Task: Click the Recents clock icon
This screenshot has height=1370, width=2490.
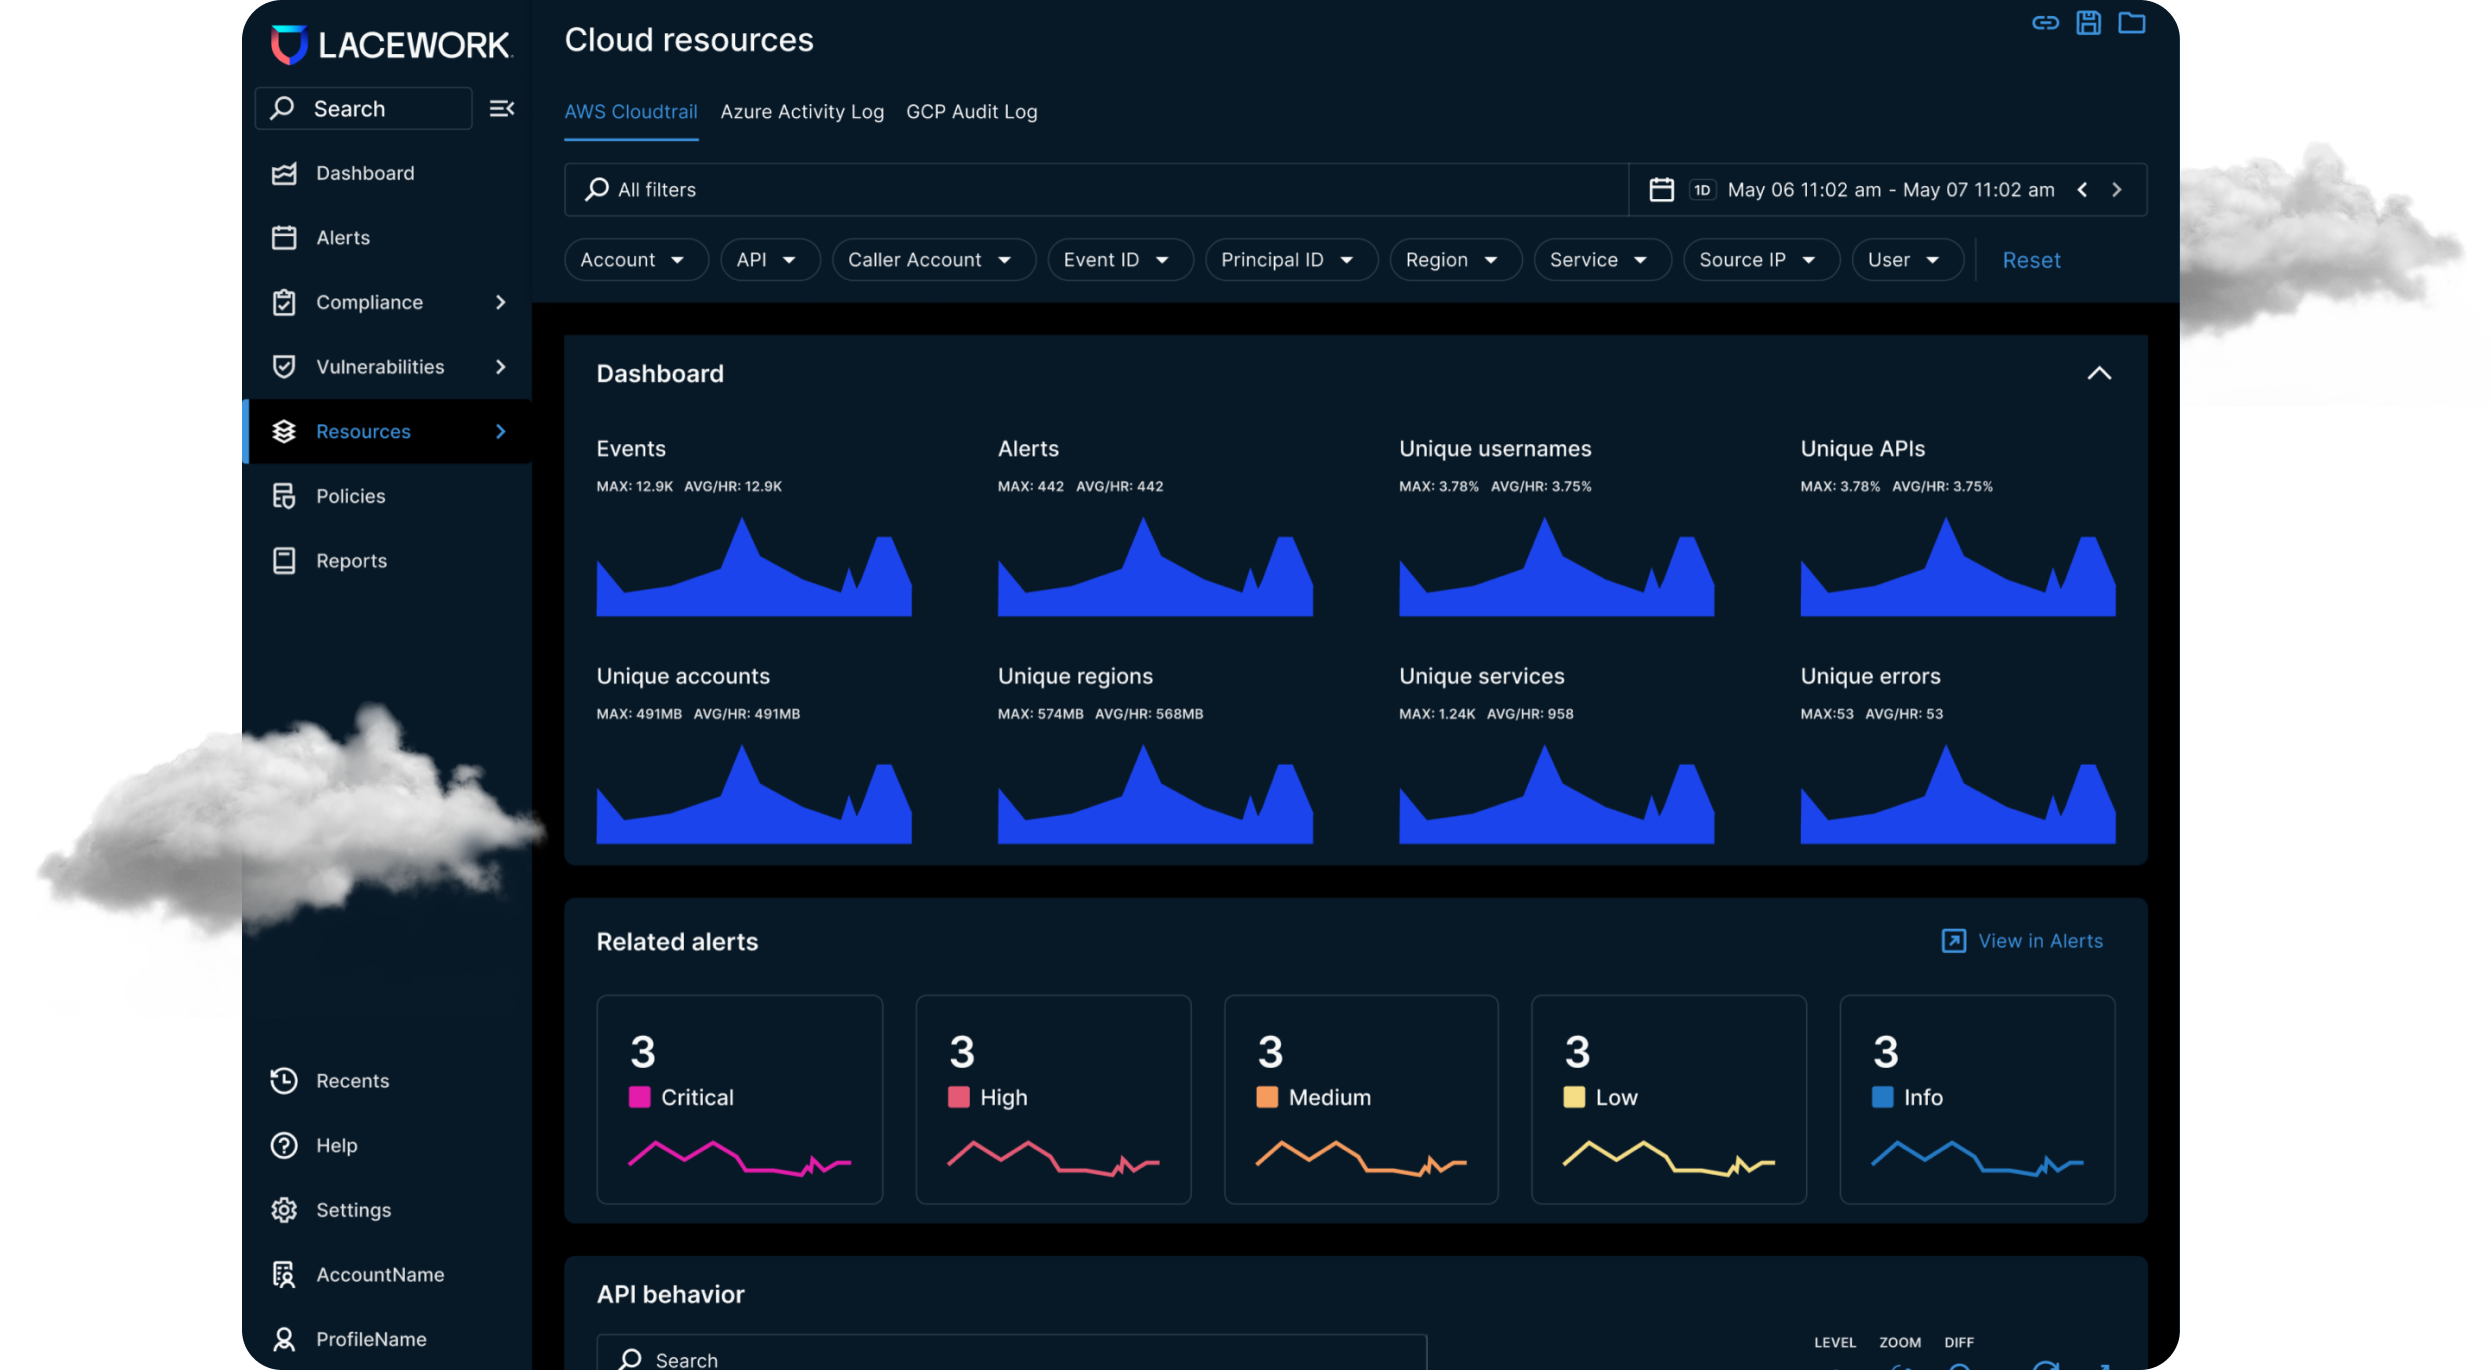Action: pos(284,1080)
